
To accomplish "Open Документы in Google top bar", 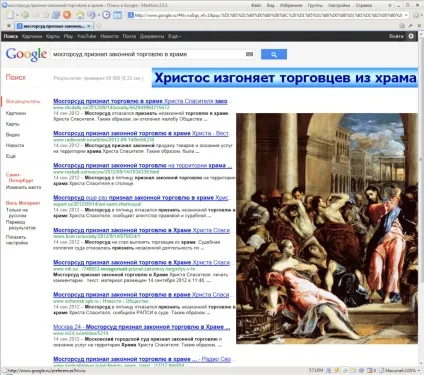I will tap(152, 36).
